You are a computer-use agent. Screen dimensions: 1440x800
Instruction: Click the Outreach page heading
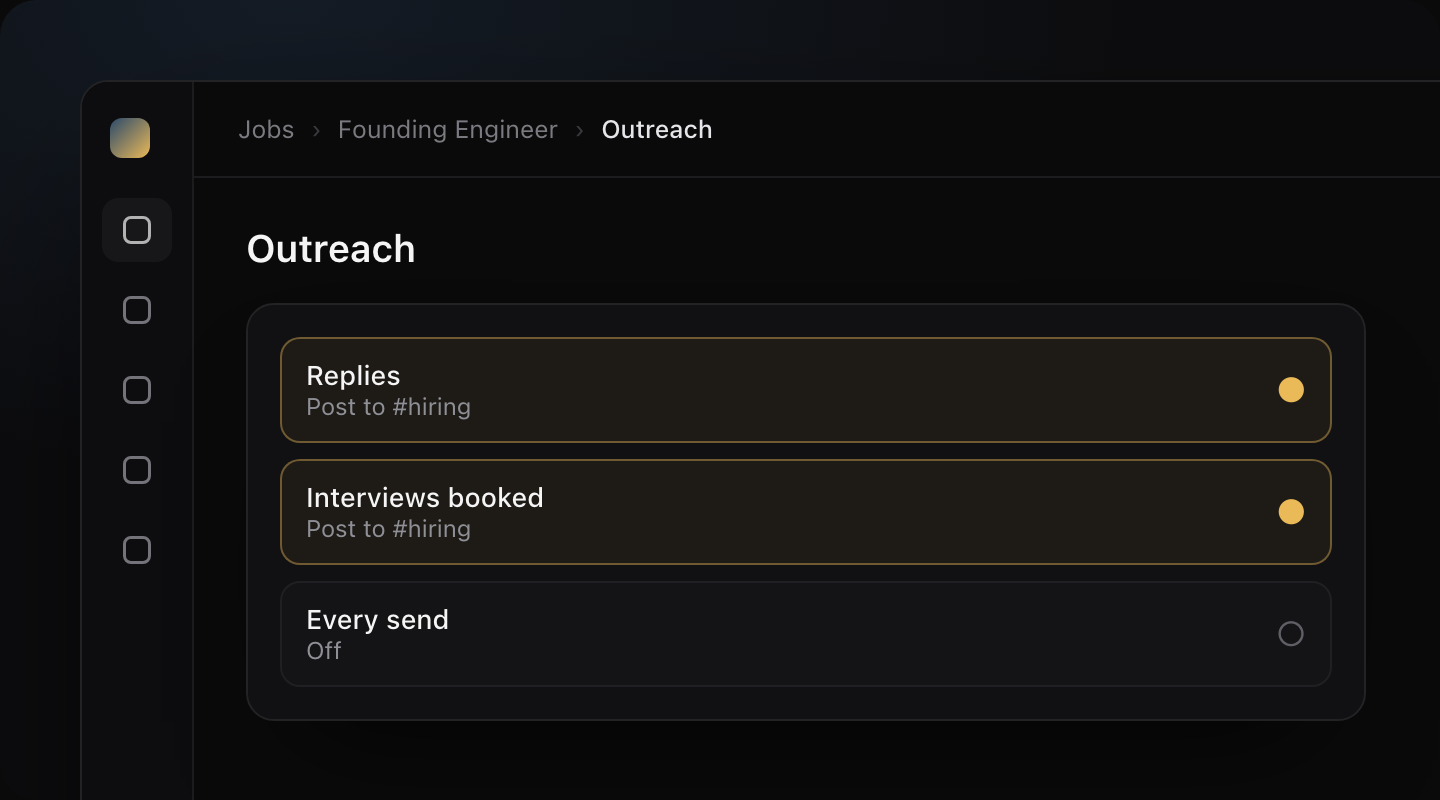click(331, 249)
